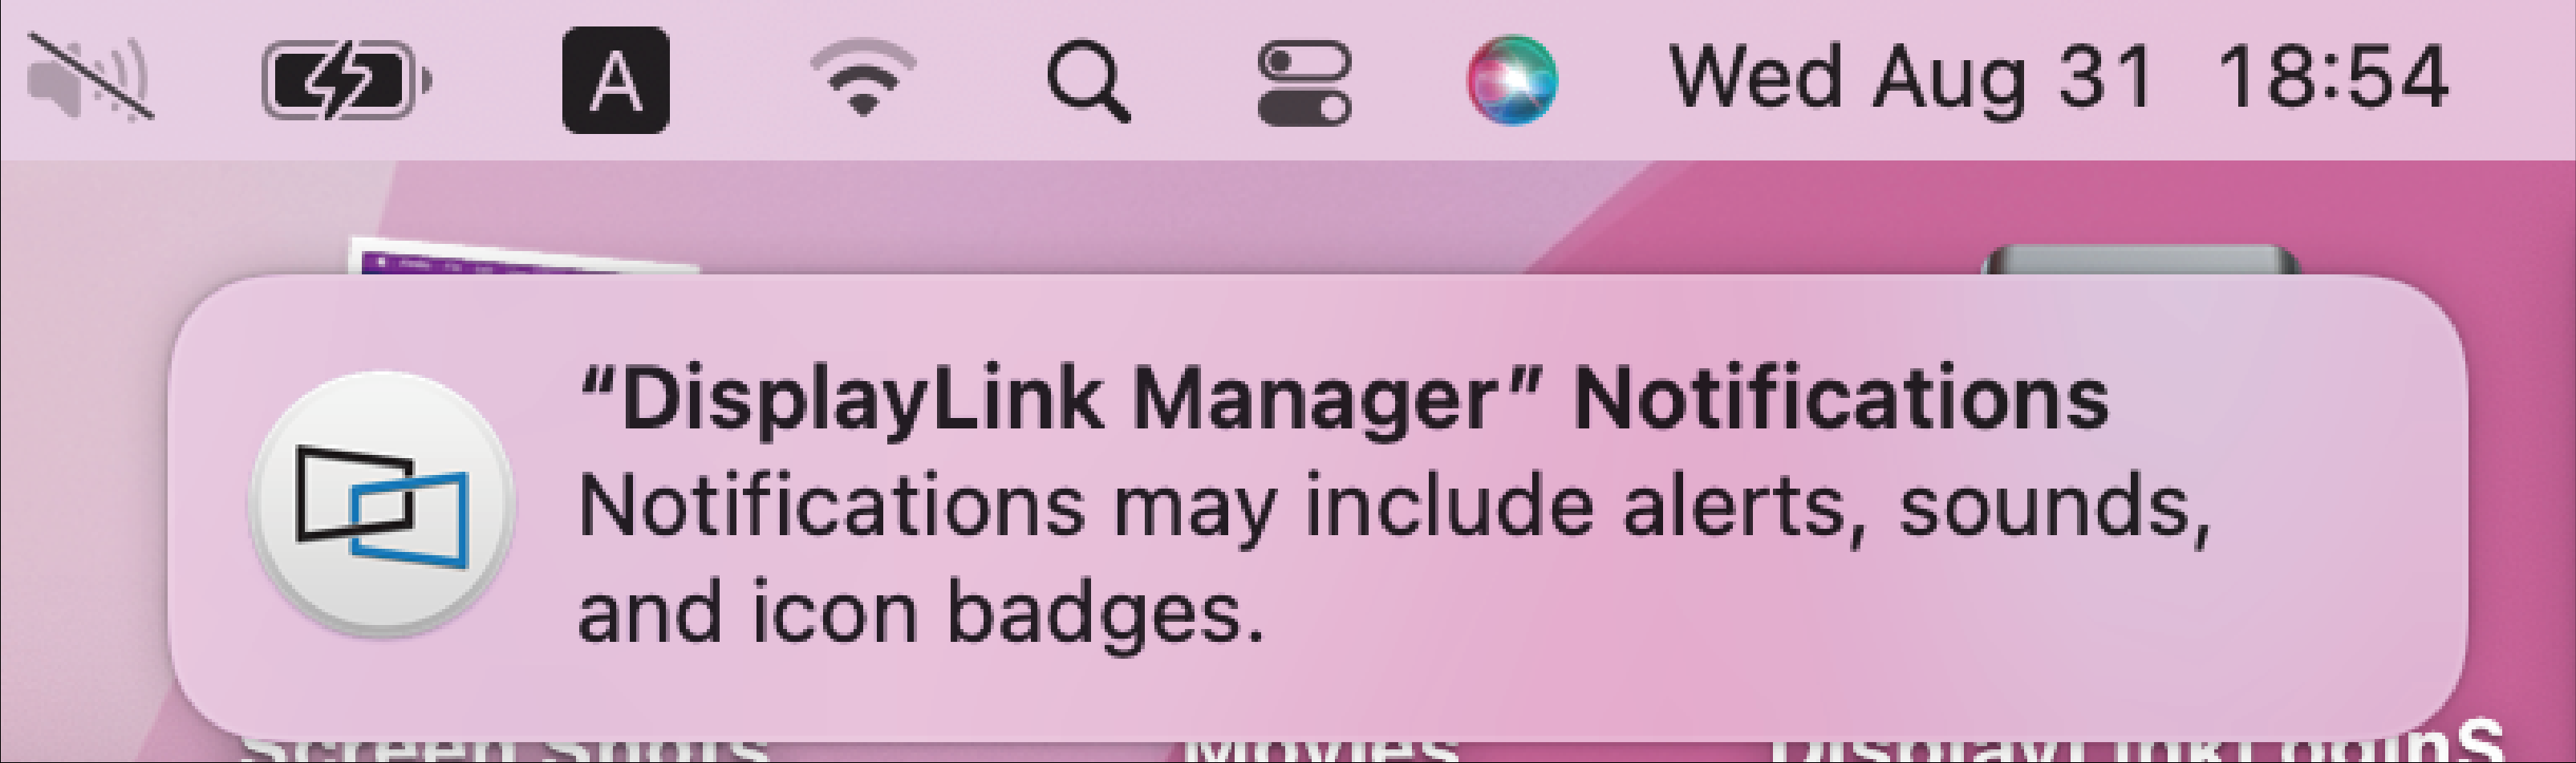This screenshot has height=763, width=2576.
Task: Open Spotlight search magnifying glass
Action: tap(1087, 80)
